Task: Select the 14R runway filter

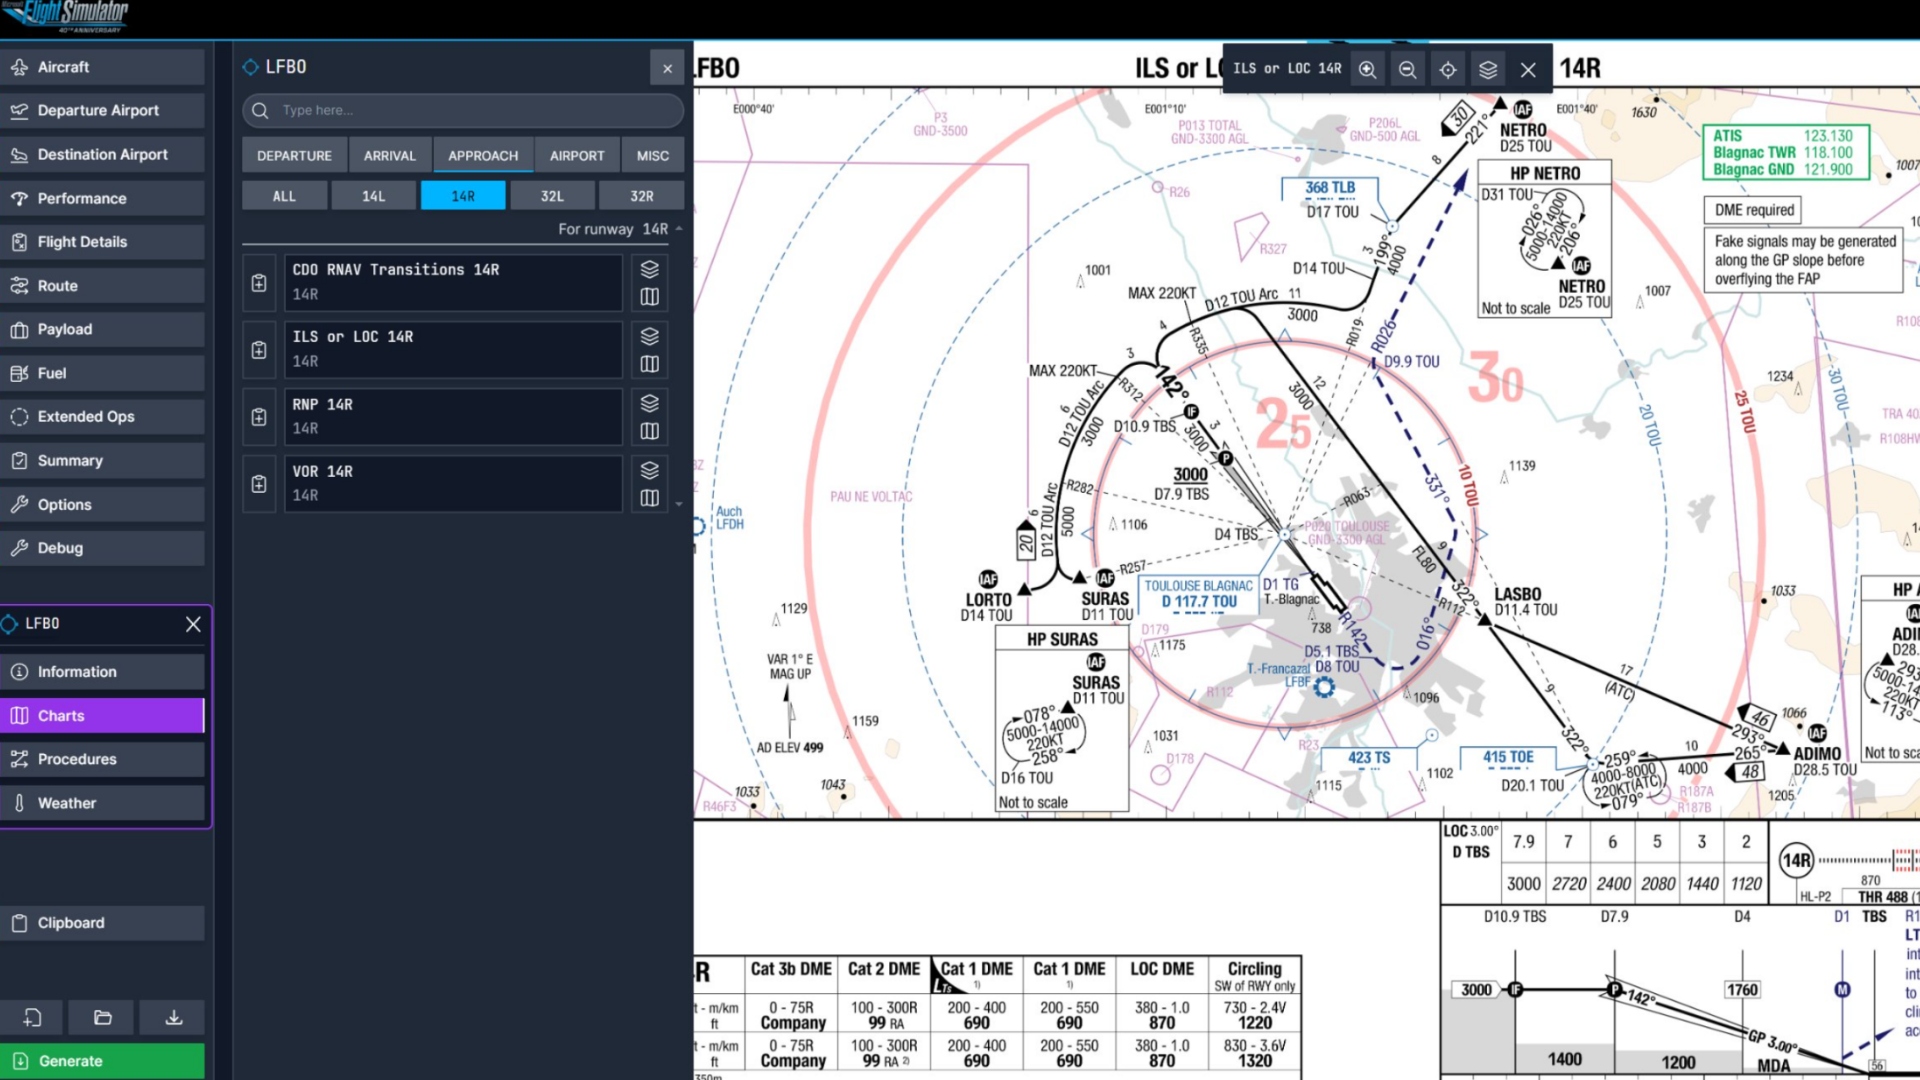Action: (463, 196)
